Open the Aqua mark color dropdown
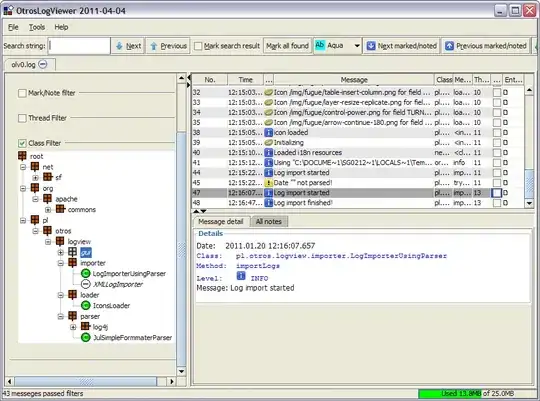Image resolution: width=540 pixels, height=401 pixels. click(357, 46)
